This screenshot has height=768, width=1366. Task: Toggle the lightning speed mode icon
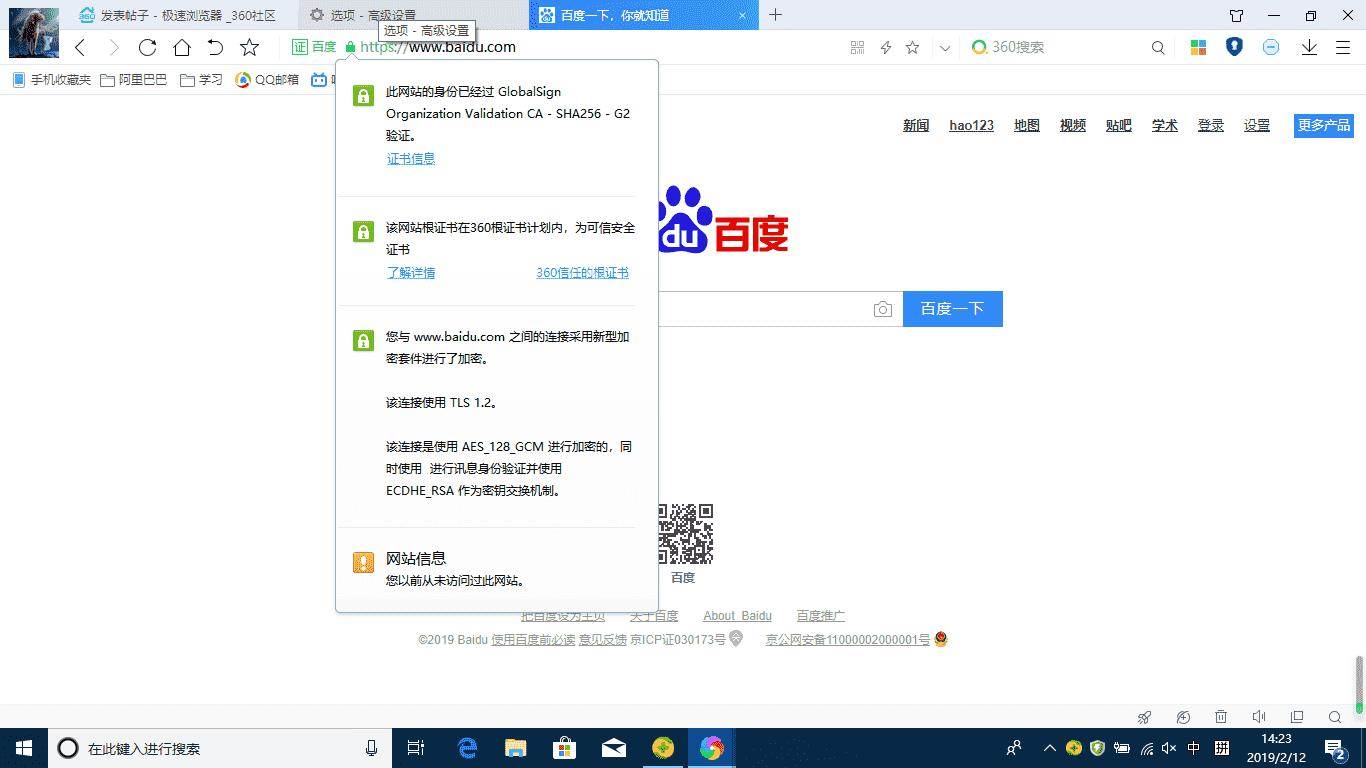[885, 47]
